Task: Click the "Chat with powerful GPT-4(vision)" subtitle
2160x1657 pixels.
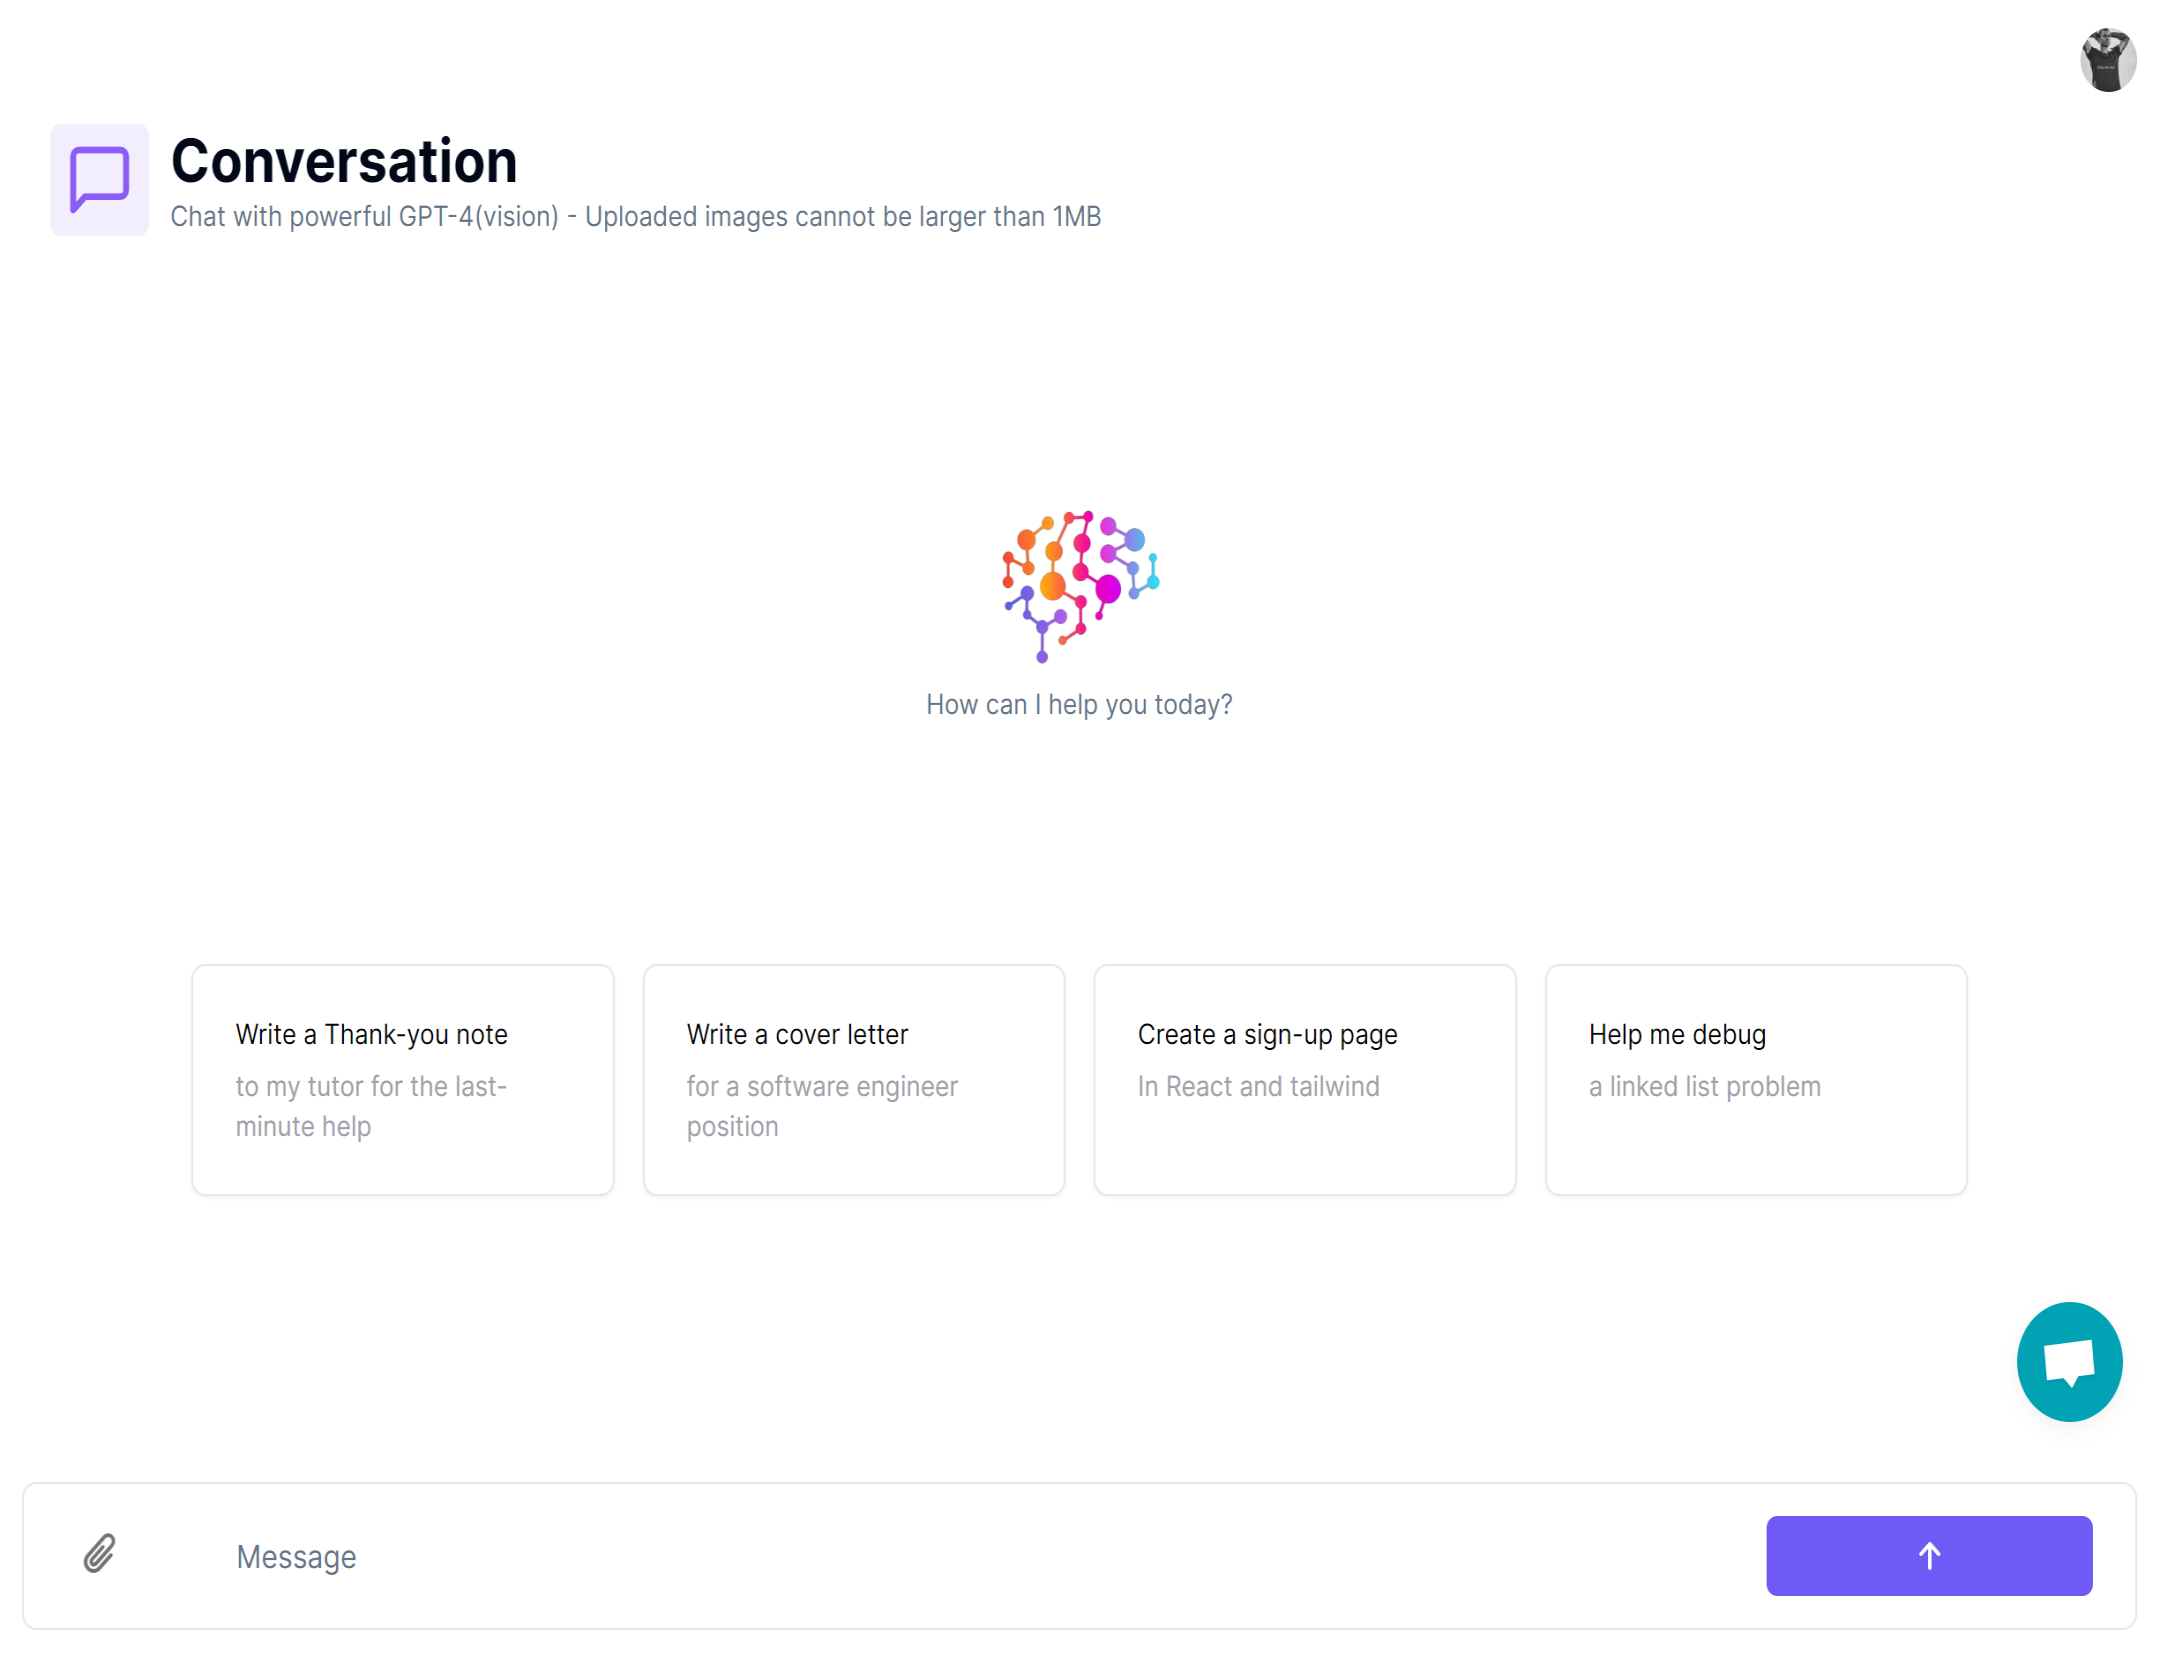Action: pyautogui.click(x=365, y=217)
